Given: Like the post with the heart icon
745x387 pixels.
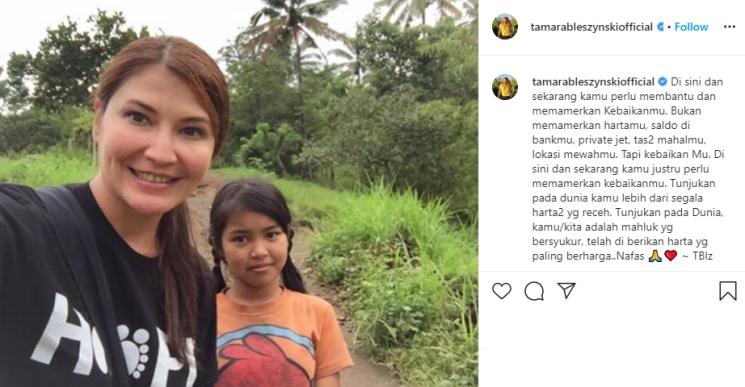Looking at the screenshot, I should point(501,291).
